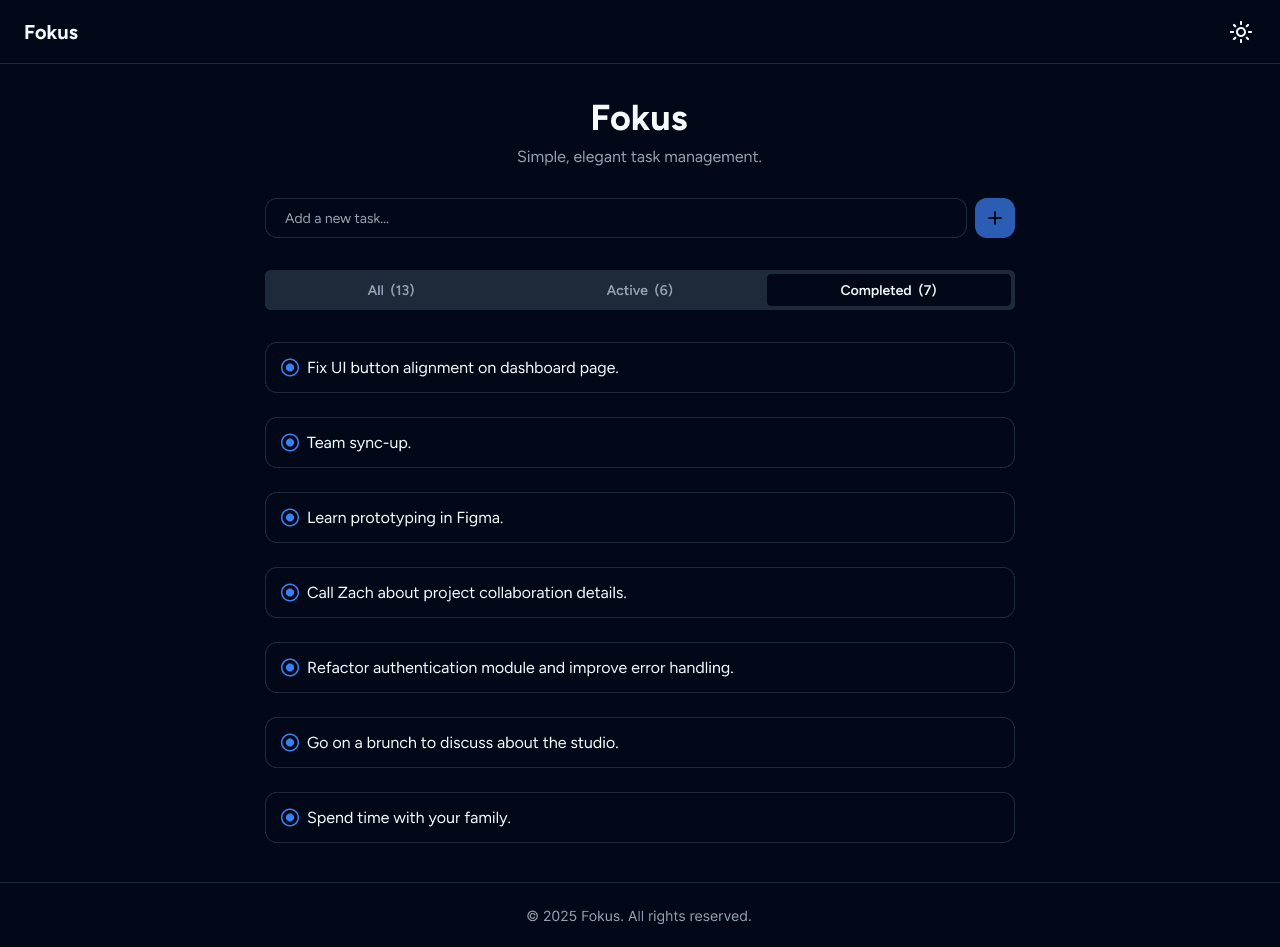Click the 'Add a new task...' input field
The image size is (1280, 947).
coord(615,217)
